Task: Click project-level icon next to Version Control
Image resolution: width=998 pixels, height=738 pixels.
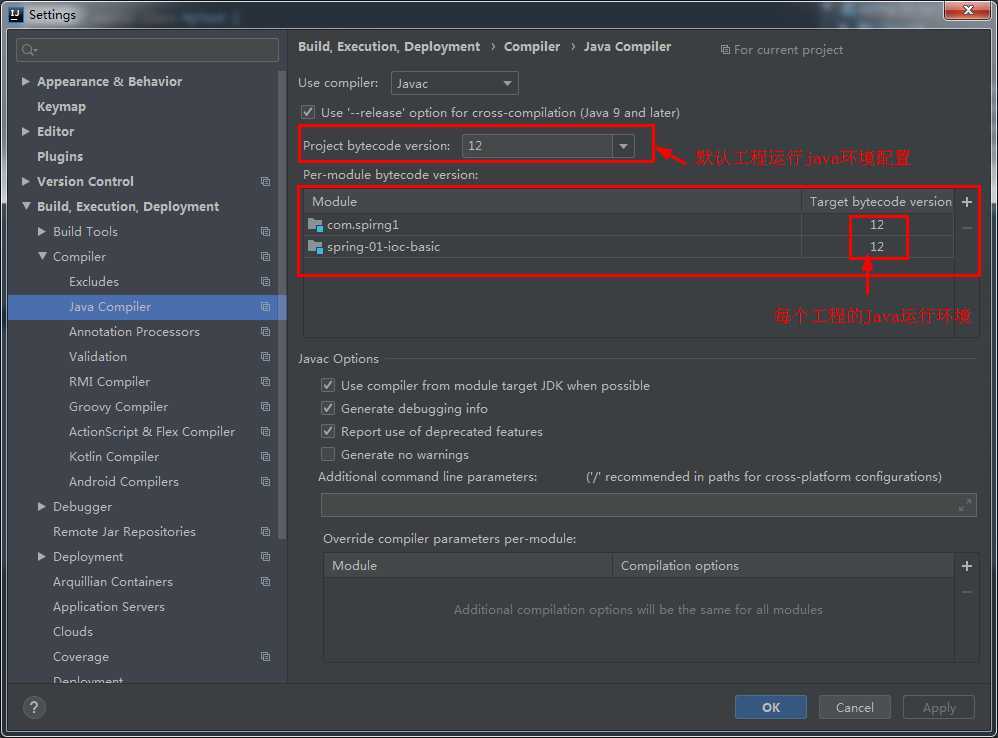Action: click(265, 181)
